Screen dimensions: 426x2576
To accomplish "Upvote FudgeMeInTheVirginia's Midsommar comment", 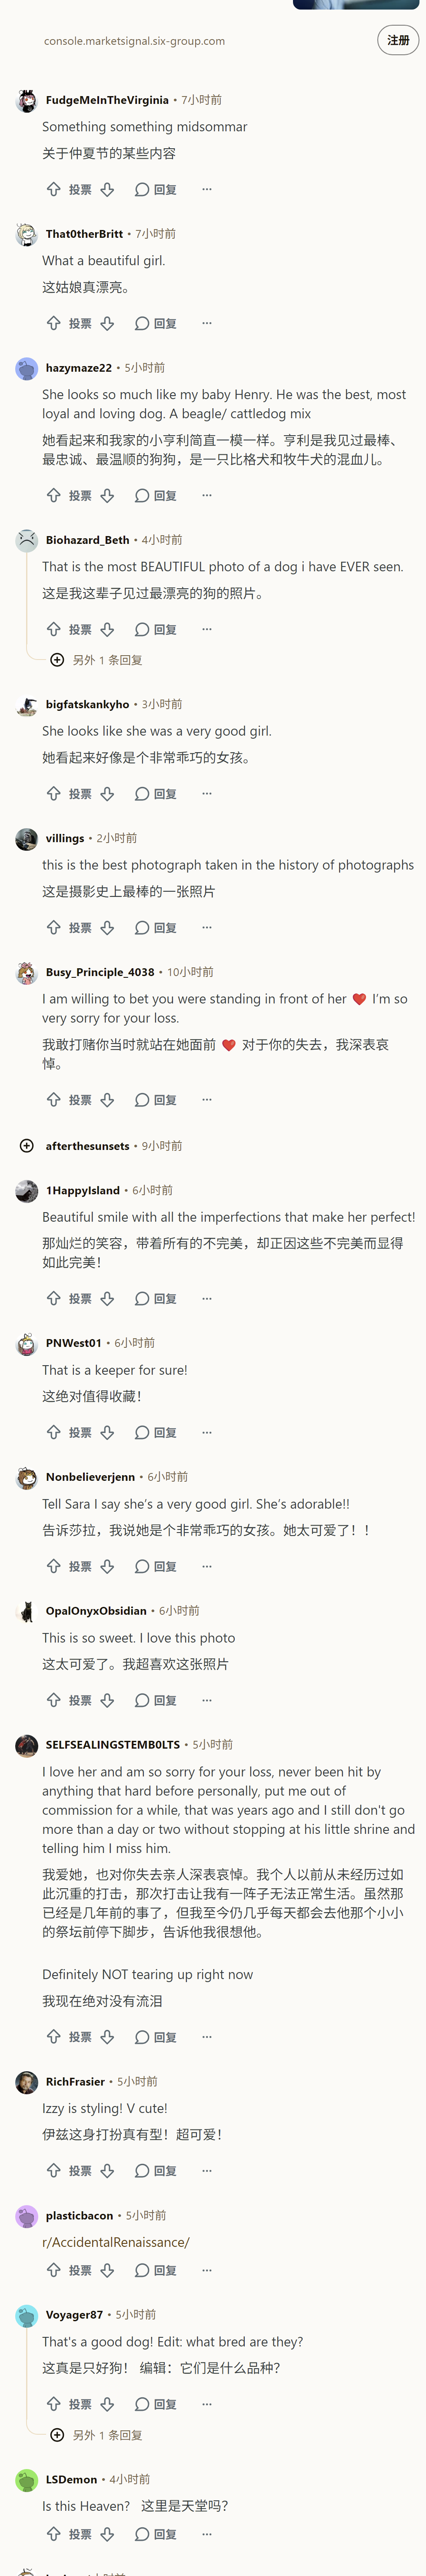I will pos(54,189).
